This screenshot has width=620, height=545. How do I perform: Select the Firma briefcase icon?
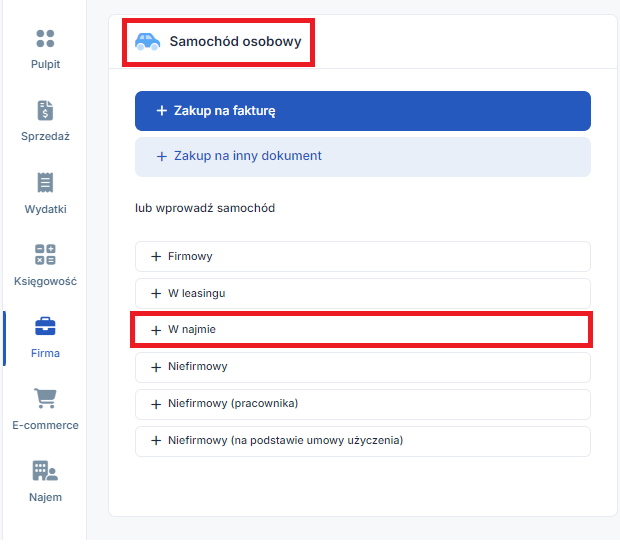[x=45, y=326]
